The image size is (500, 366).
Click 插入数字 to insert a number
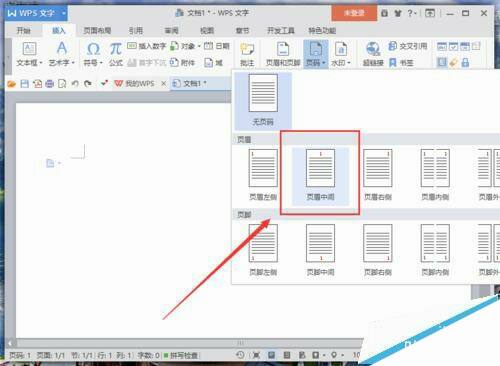tap(146, 46)
